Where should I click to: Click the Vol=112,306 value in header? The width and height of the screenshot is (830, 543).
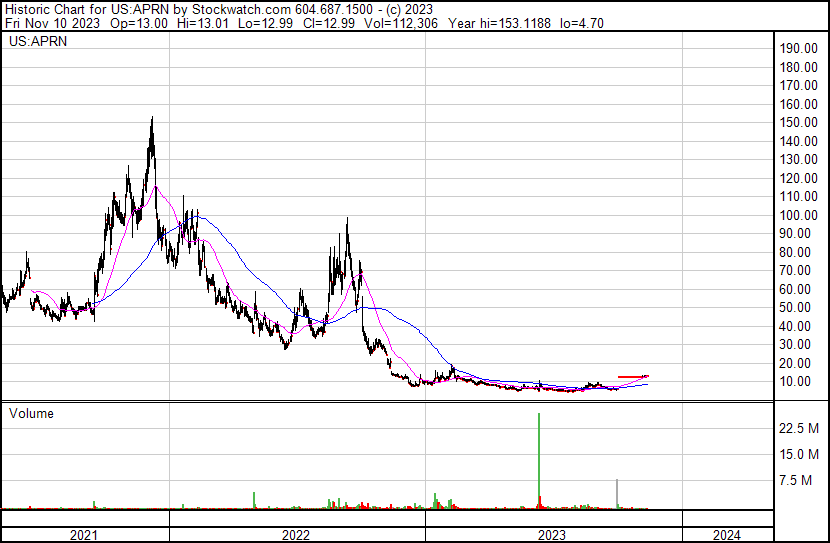(x=399, y=23)
